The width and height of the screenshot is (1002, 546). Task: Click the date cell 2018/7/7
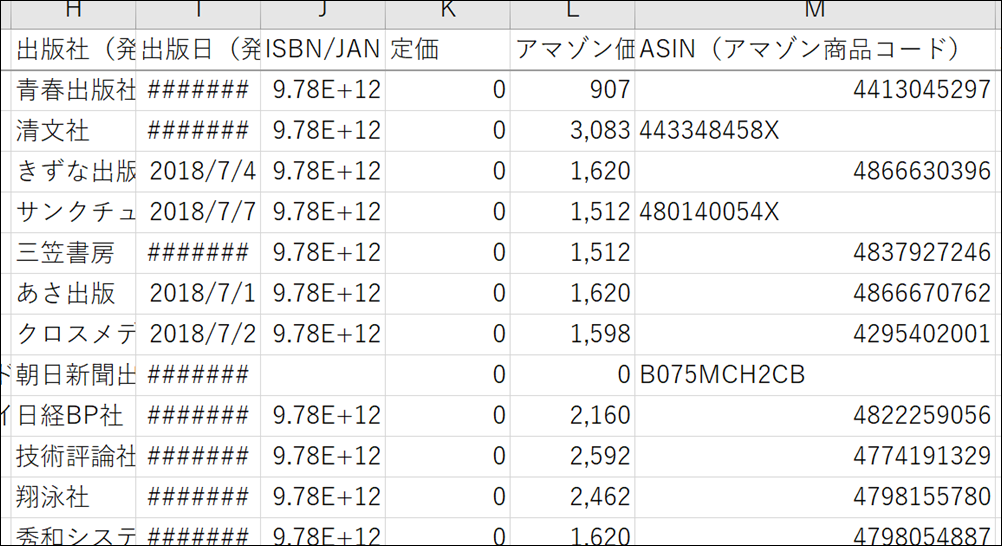point(198,212)
